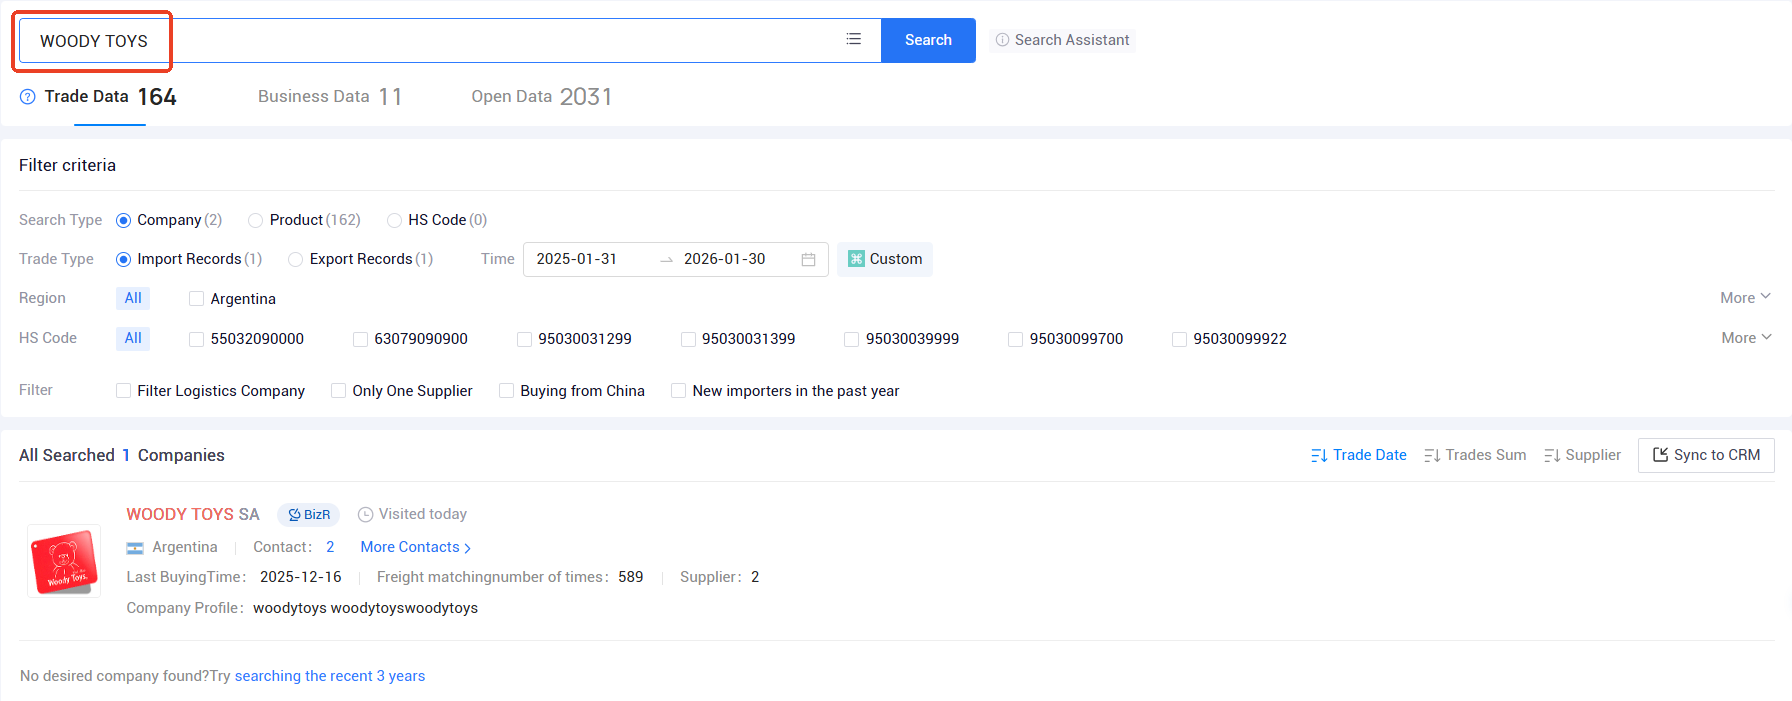
Task: Expand More options in Region row
Action: click(1746, 298)
